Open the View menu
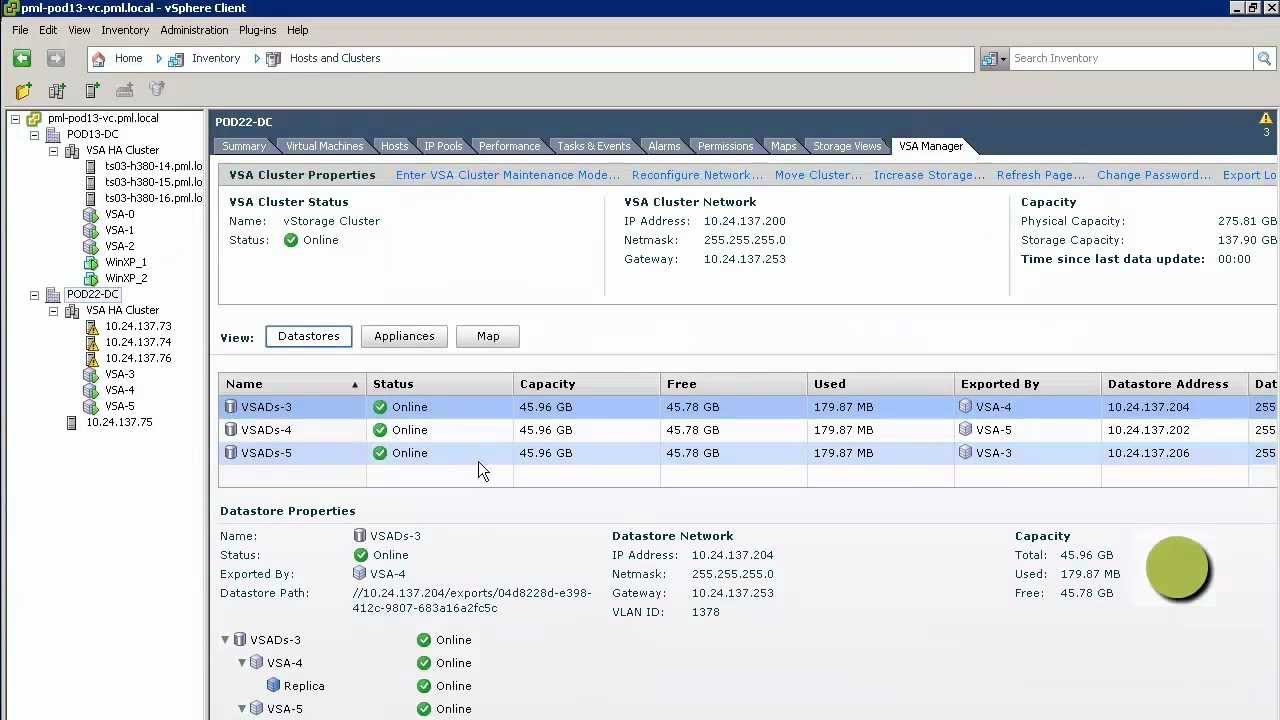Image resolution: width=1280 pixels, height=720 pixels. 79,30
